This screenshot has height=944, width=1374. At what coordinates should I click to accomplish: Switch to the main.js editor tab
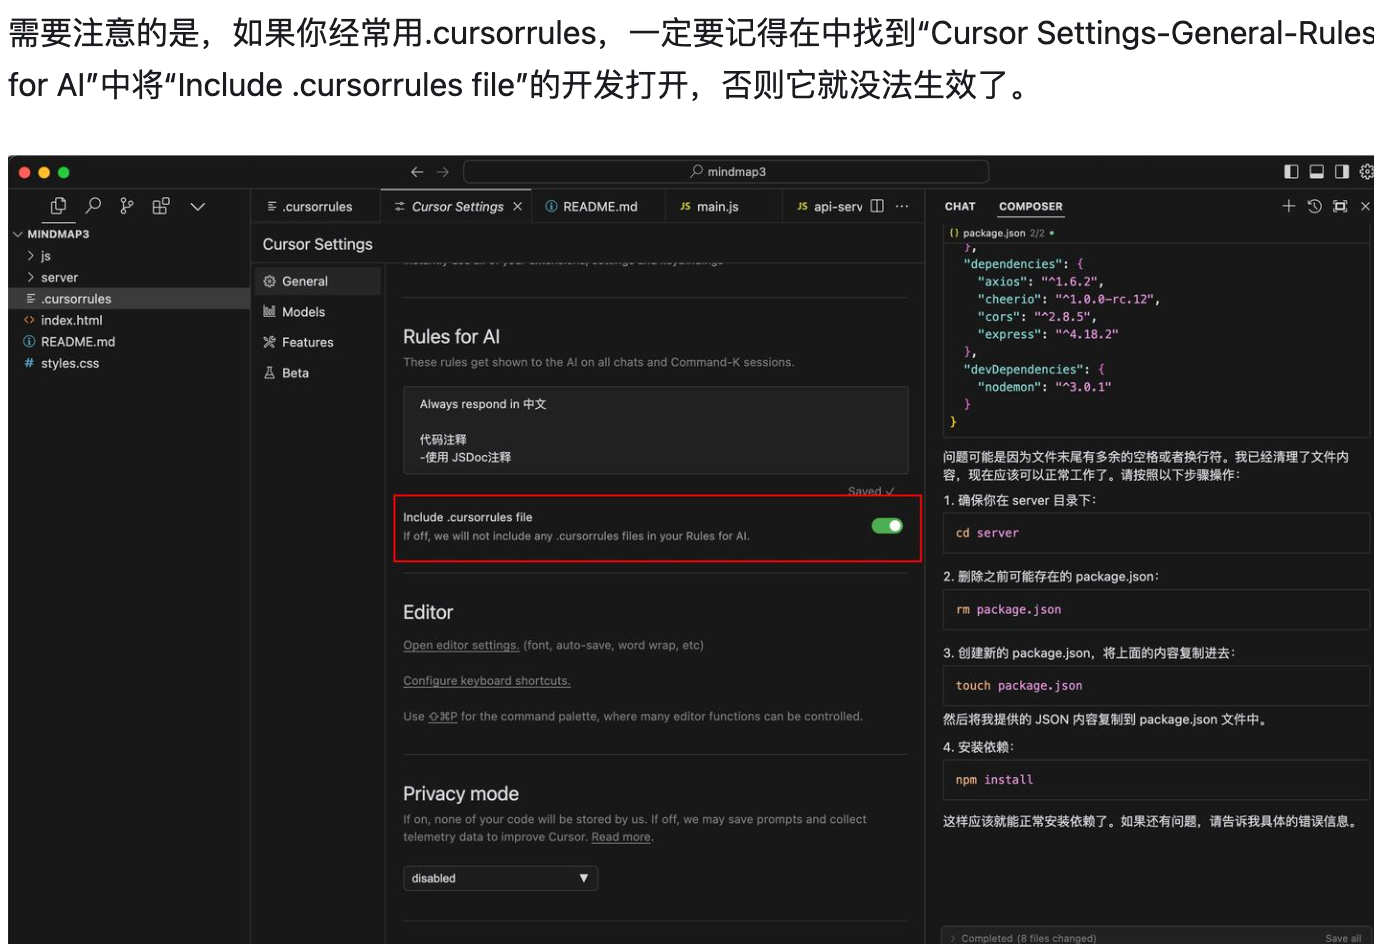tap(716, 206)
